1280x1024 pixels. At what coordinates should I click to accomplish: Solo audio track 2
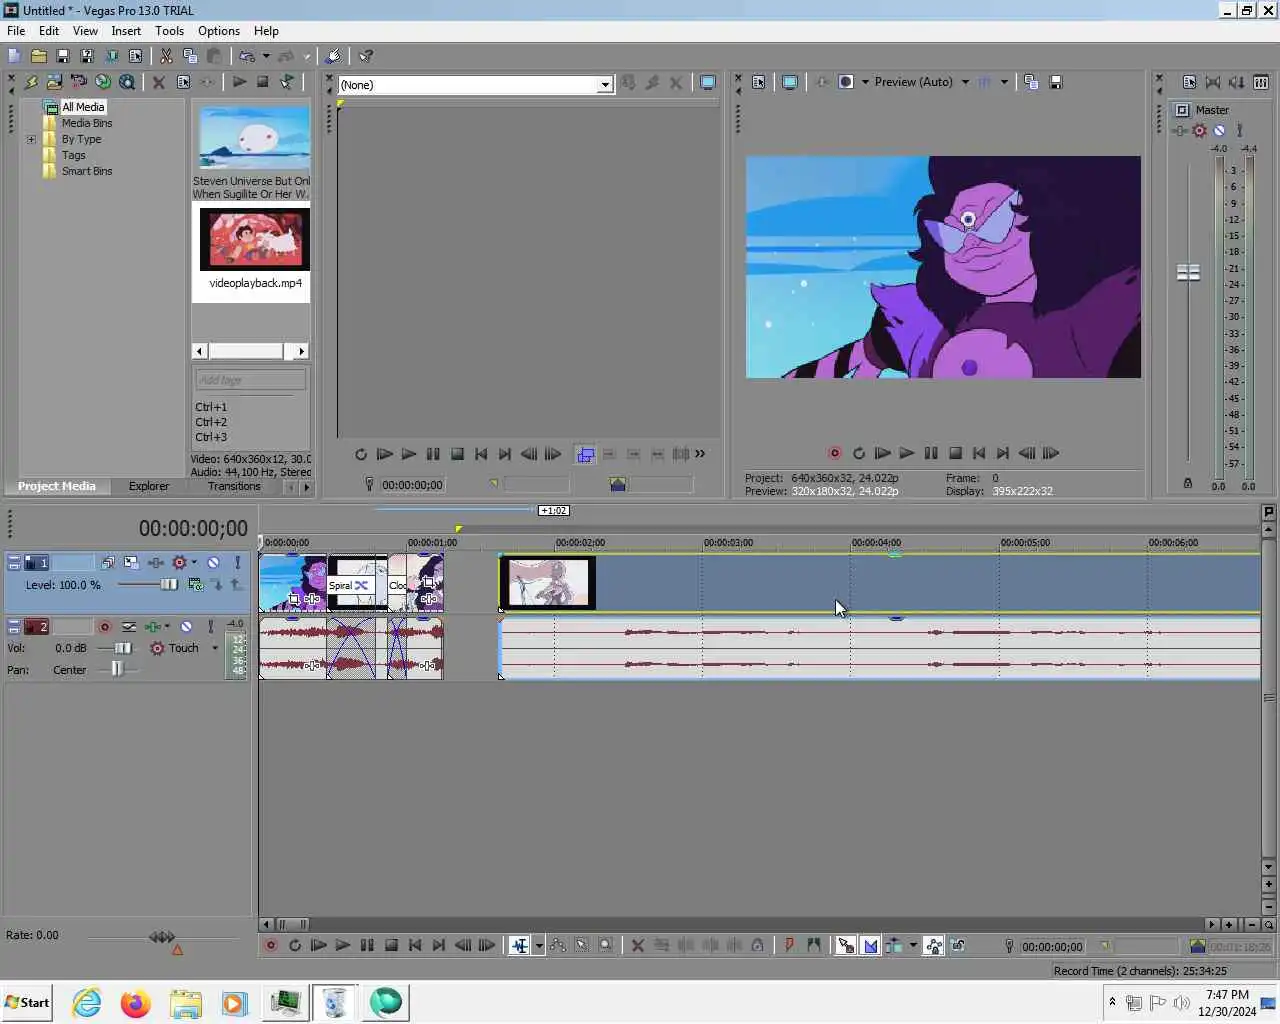point(210,627)
